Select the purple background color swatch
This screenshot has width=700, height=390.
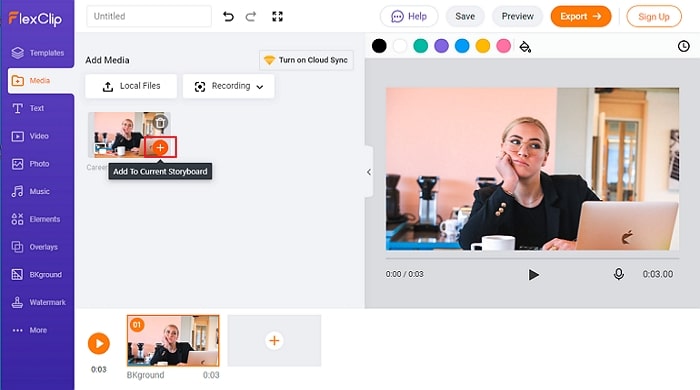[x=441, y=46]
